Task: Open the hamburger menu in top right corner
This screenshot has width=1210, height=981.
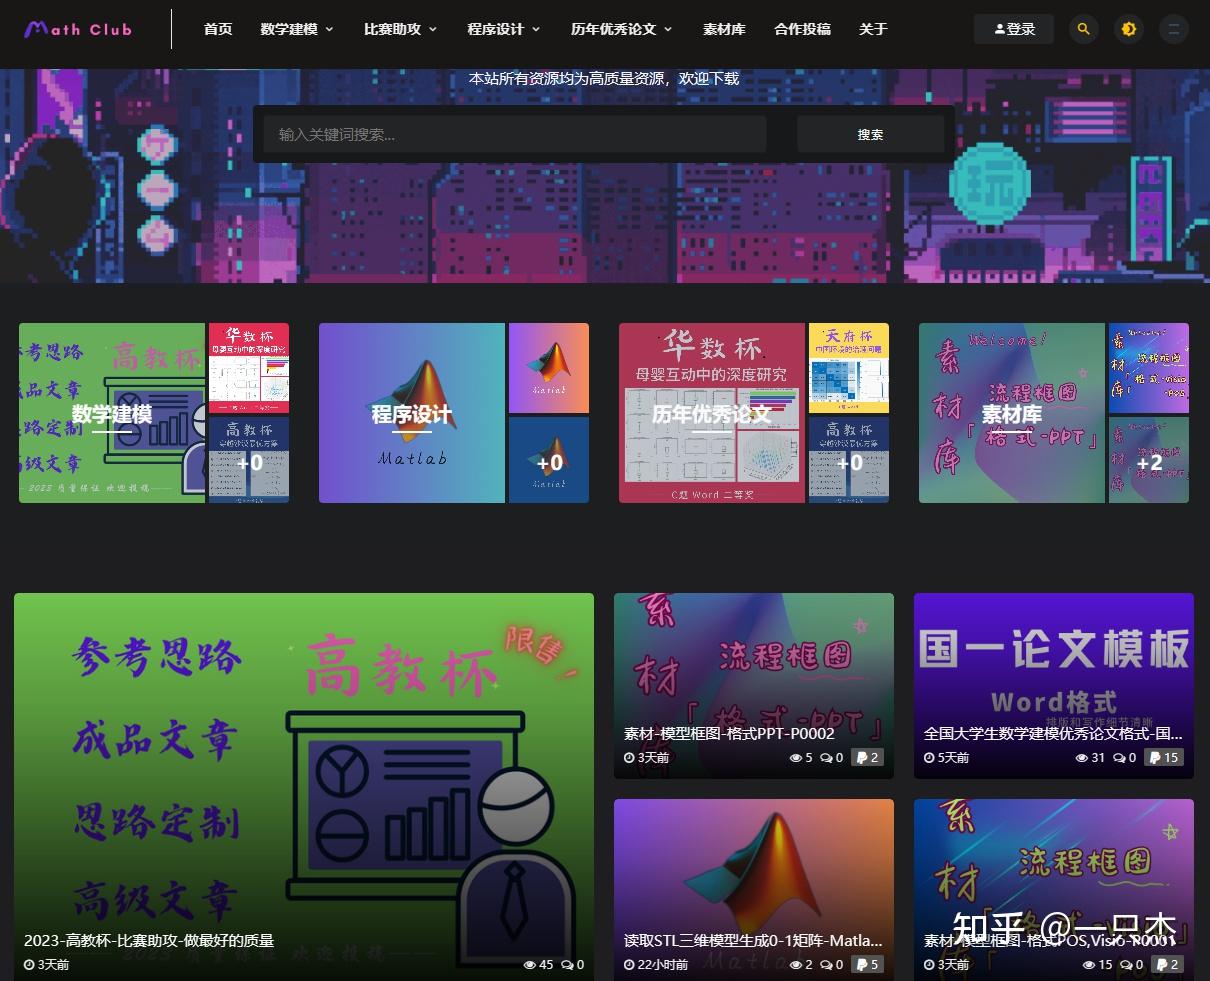Action: [x=1173, y=29]
